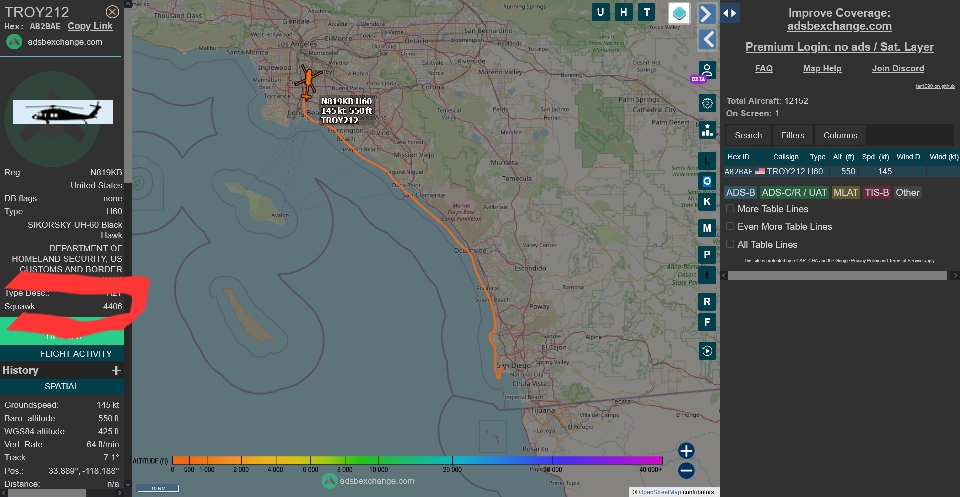Toggle the F map option button

[x=707, y=322]
